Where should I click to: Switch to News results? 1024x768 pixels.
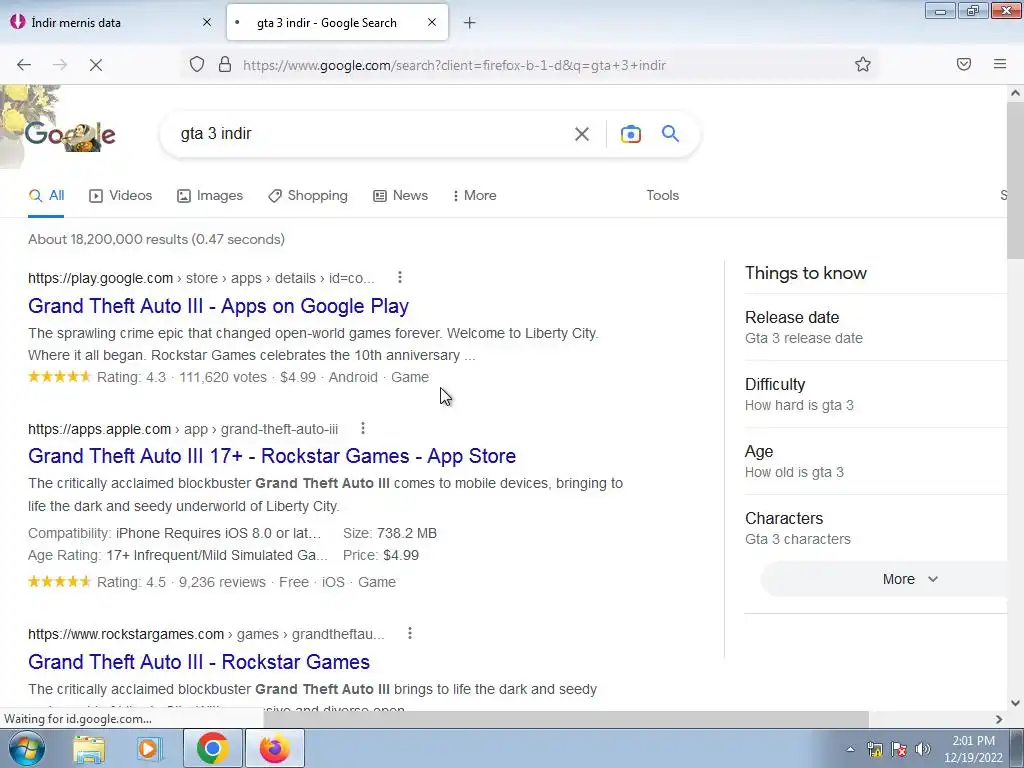400,196
